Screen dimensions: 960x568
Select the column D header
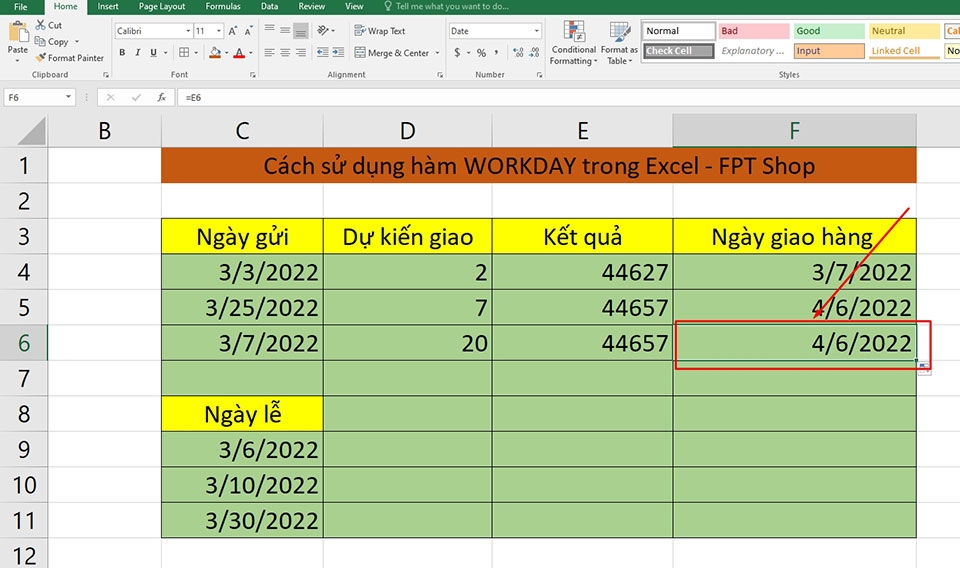coord(407,130)
